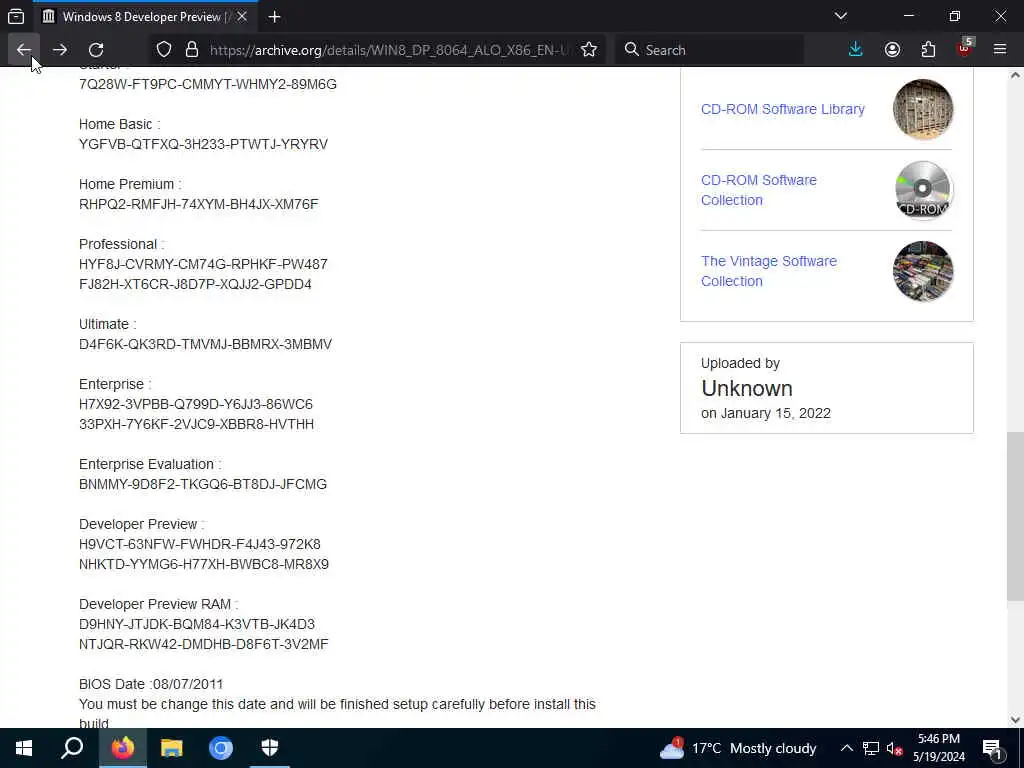Click the Ultimate key D4F6K-QK3RD

tap(205, 344)
